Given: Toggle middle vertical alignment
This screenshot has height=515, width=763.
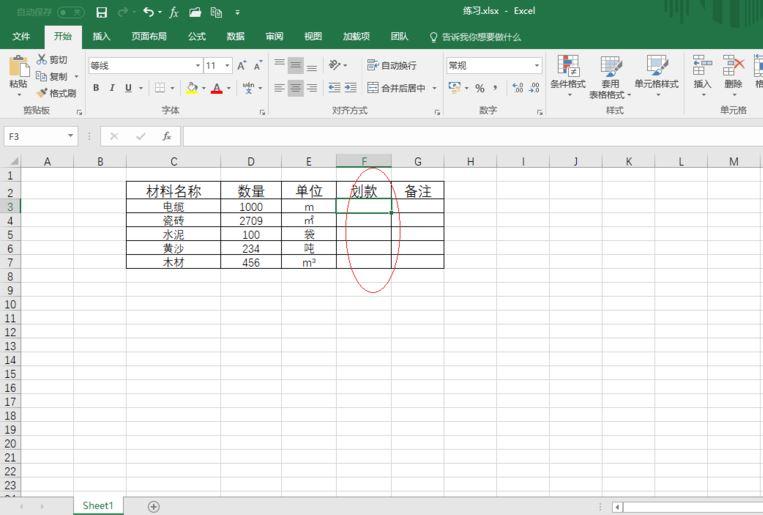Looking at the screenshot, I should (x=295, y=65).
